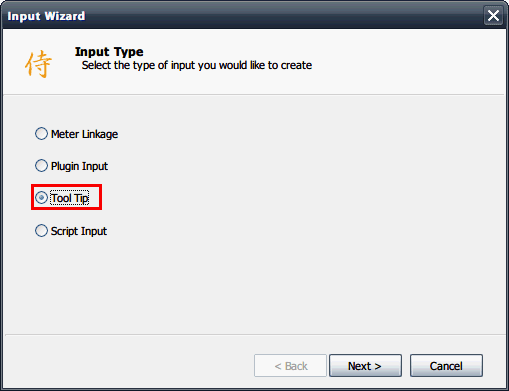Dismiss the wizard with Cancel
Image resolution: width=509 pixels, height=391 pixels.
pos(446,366)
